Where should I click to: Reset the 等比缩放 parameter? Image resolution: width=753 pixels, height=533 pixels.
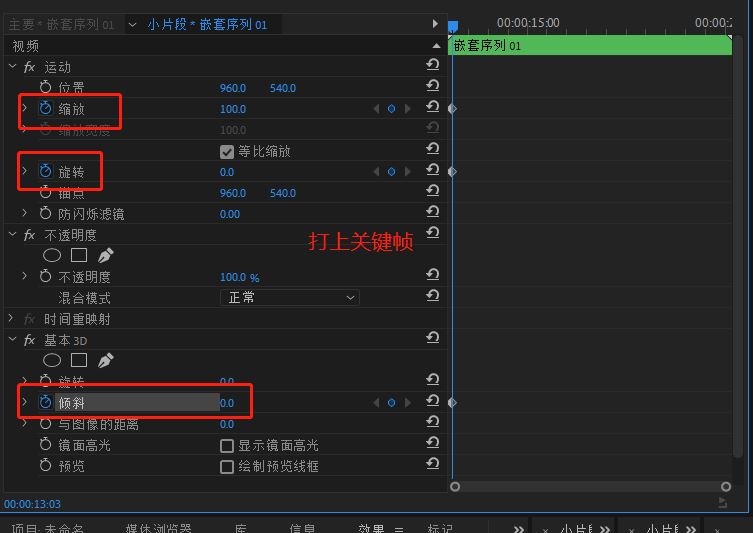pyautogui.click(x=433, y=149)
